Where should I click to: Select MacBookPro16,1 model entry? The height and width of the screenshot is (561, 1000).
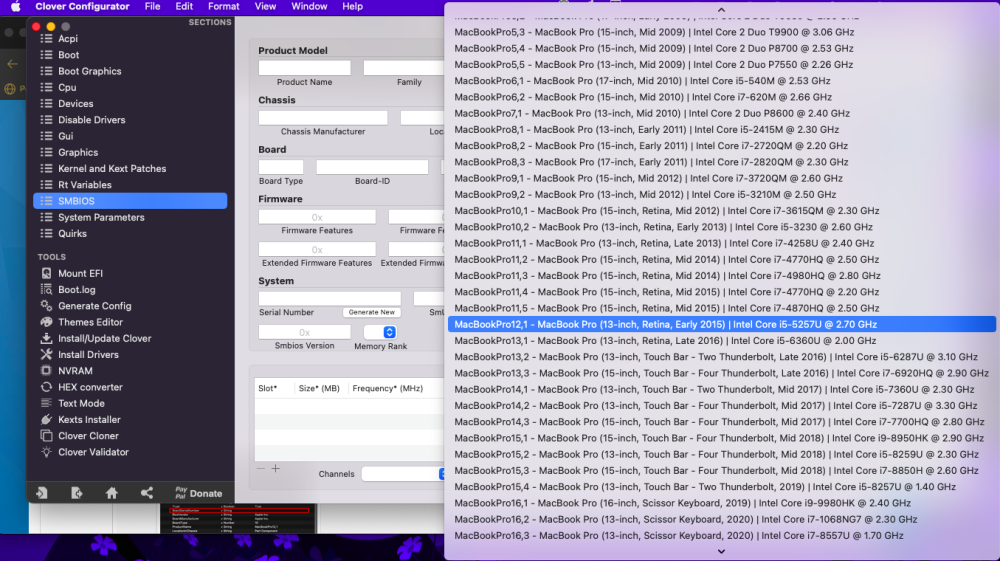pyautogui.click(x=721, y=503)
